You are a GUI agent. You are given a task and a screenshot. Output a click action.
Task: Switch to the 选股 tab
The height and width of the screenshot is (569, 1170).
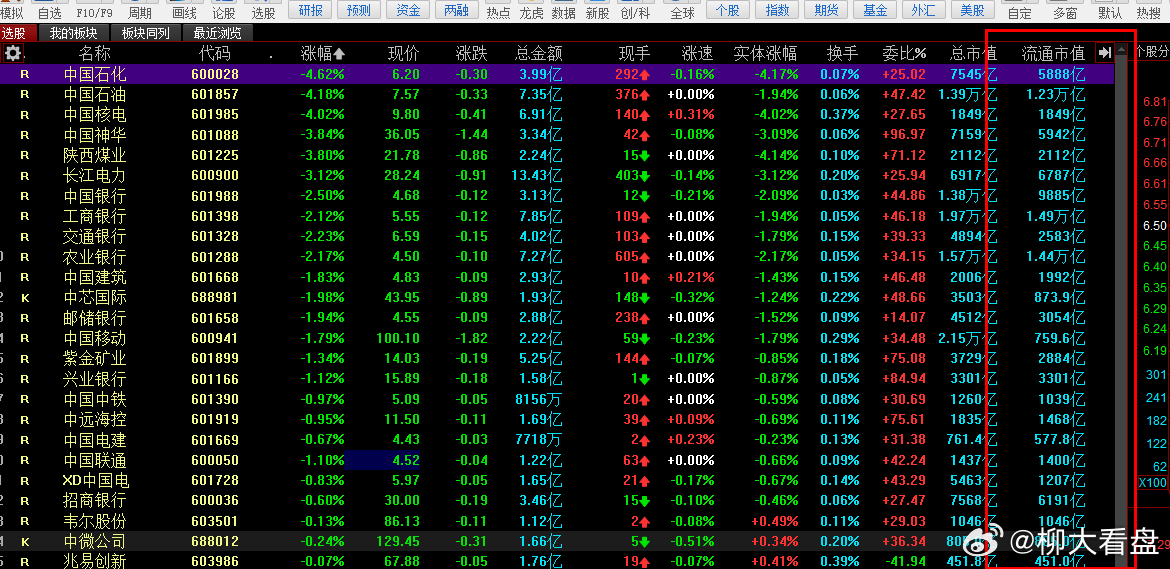(17, 33)
